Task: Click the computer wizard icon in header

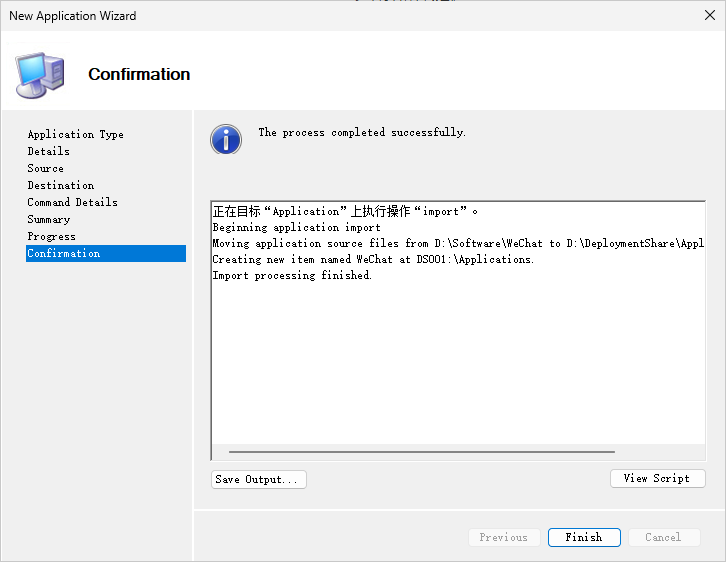Action: [x=40, y=74]
